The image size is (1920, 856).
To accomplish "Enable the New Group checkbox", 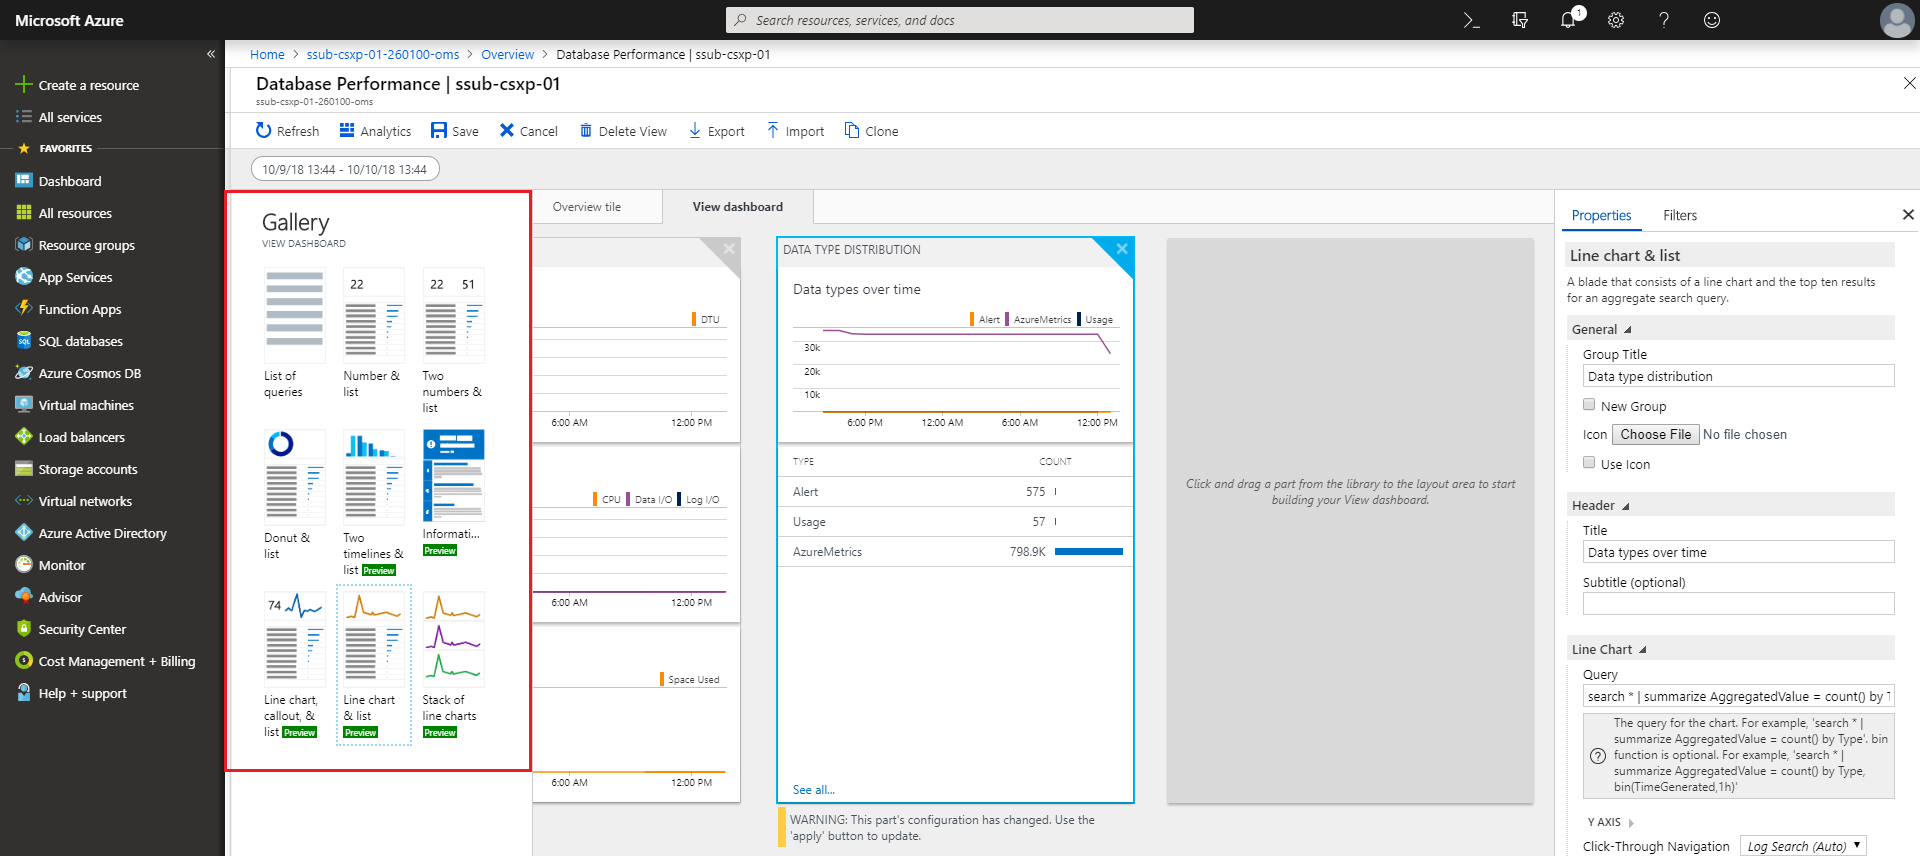I will coord(1589,405).
